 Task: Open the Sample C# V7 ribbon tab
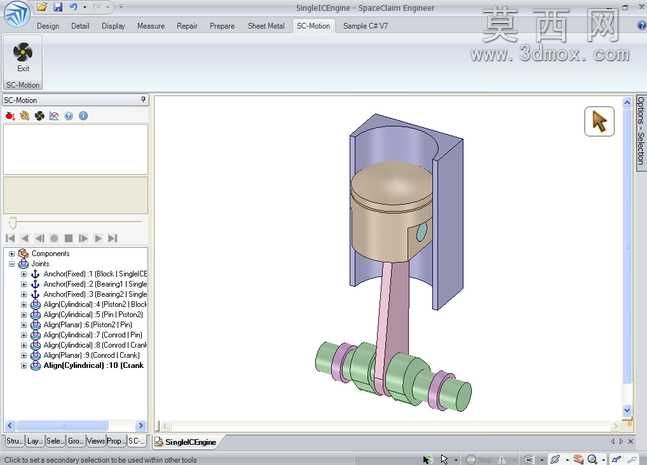tap(365, 26)
